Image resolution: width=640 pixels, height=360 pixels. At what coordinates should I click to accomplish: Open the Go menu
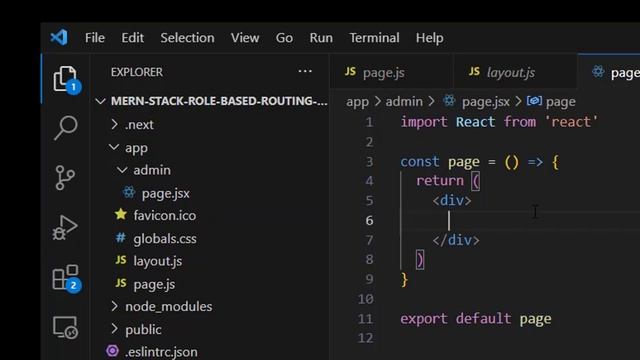click(x=284, y=38)
